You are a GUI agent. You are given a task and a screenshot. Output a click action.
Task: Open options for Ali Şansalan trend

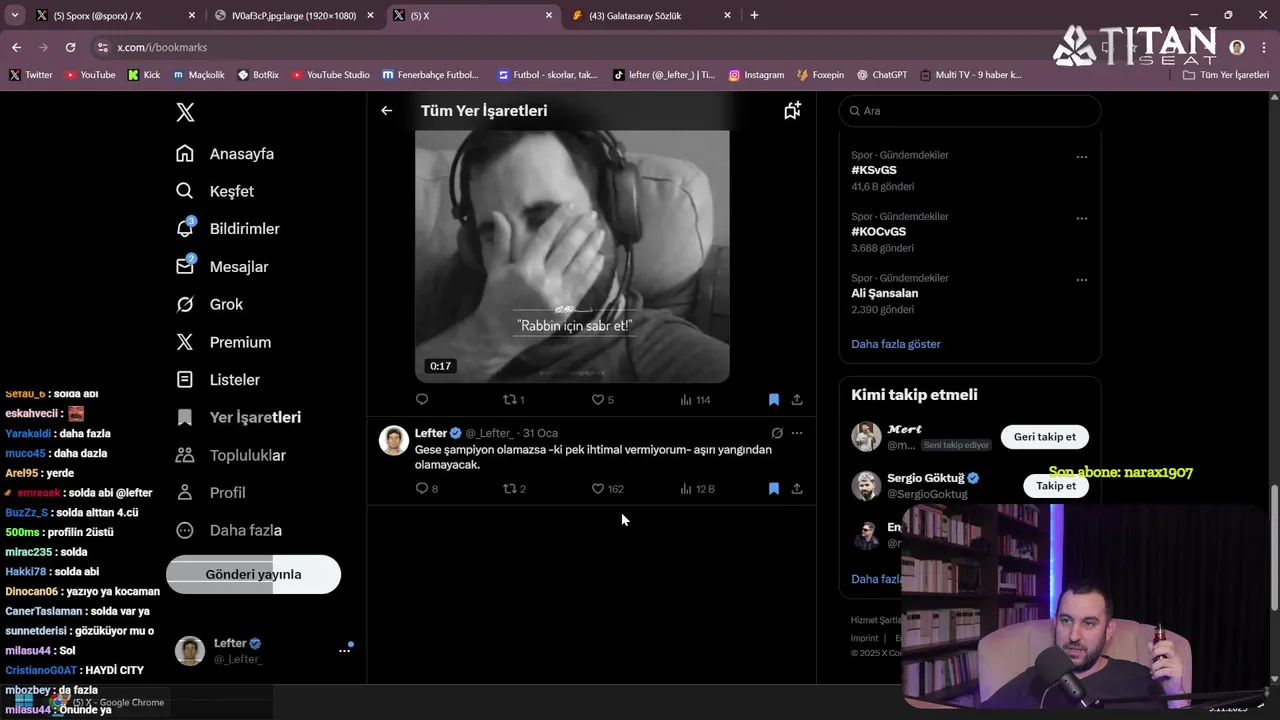(x=1081, y=280)
